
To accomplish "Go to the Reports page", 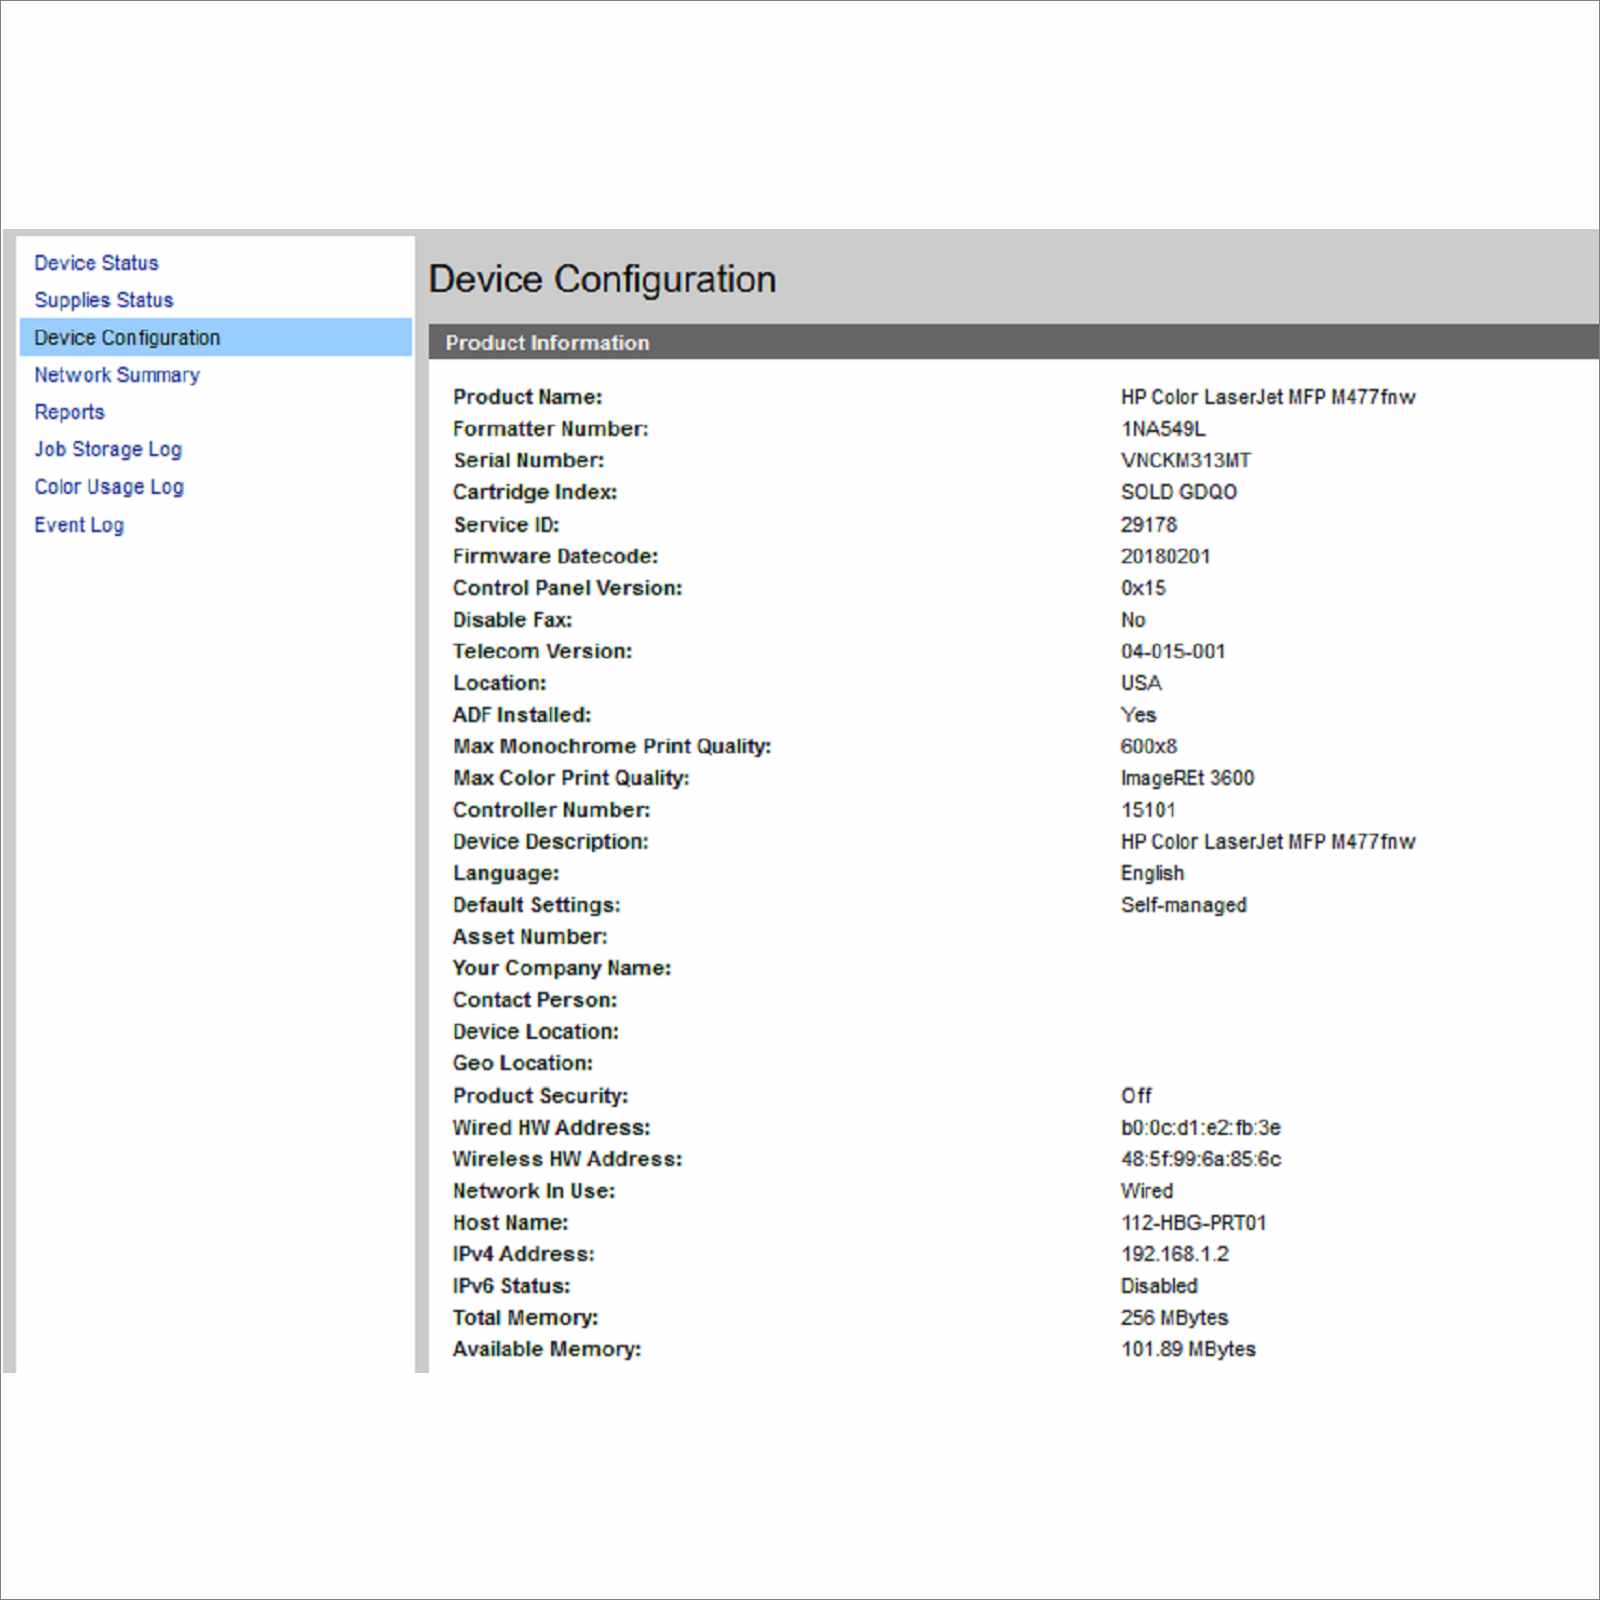I will 69,412.
